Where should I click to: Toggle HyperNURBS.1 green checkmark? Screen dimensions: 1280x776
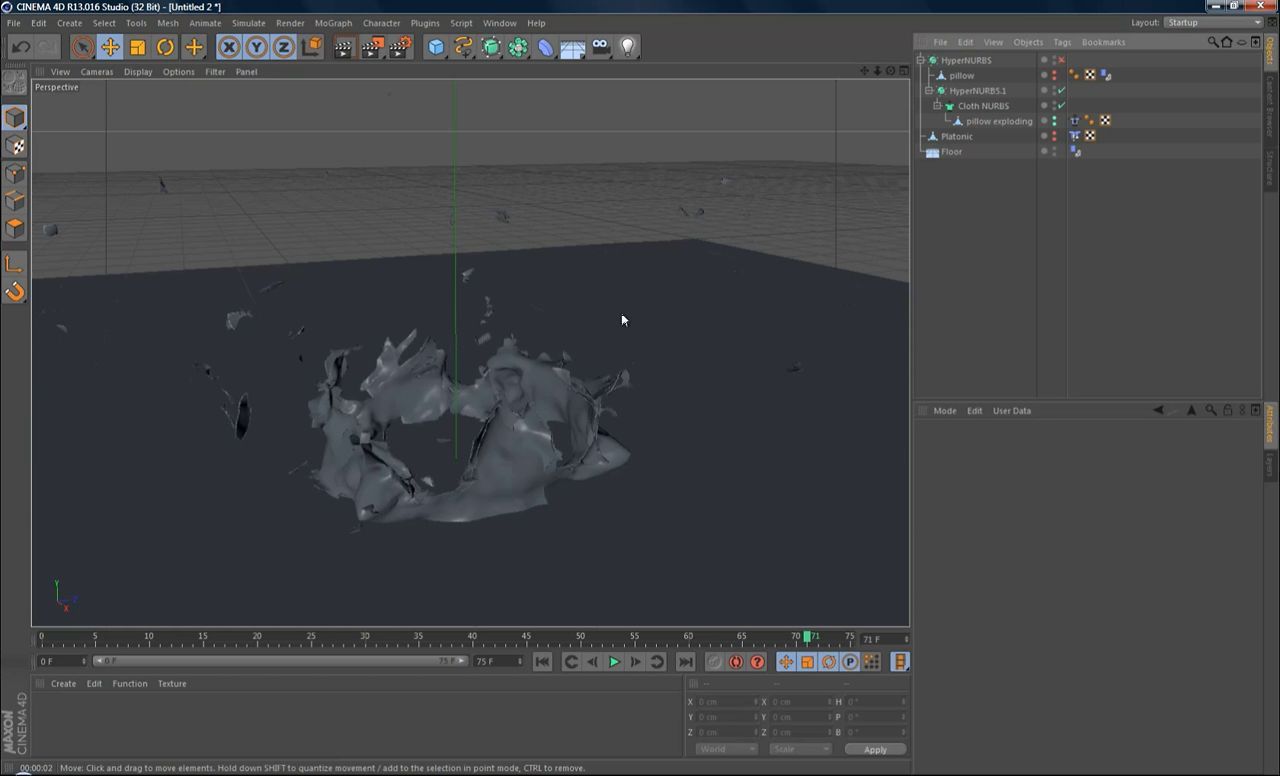pos(1061,91)
